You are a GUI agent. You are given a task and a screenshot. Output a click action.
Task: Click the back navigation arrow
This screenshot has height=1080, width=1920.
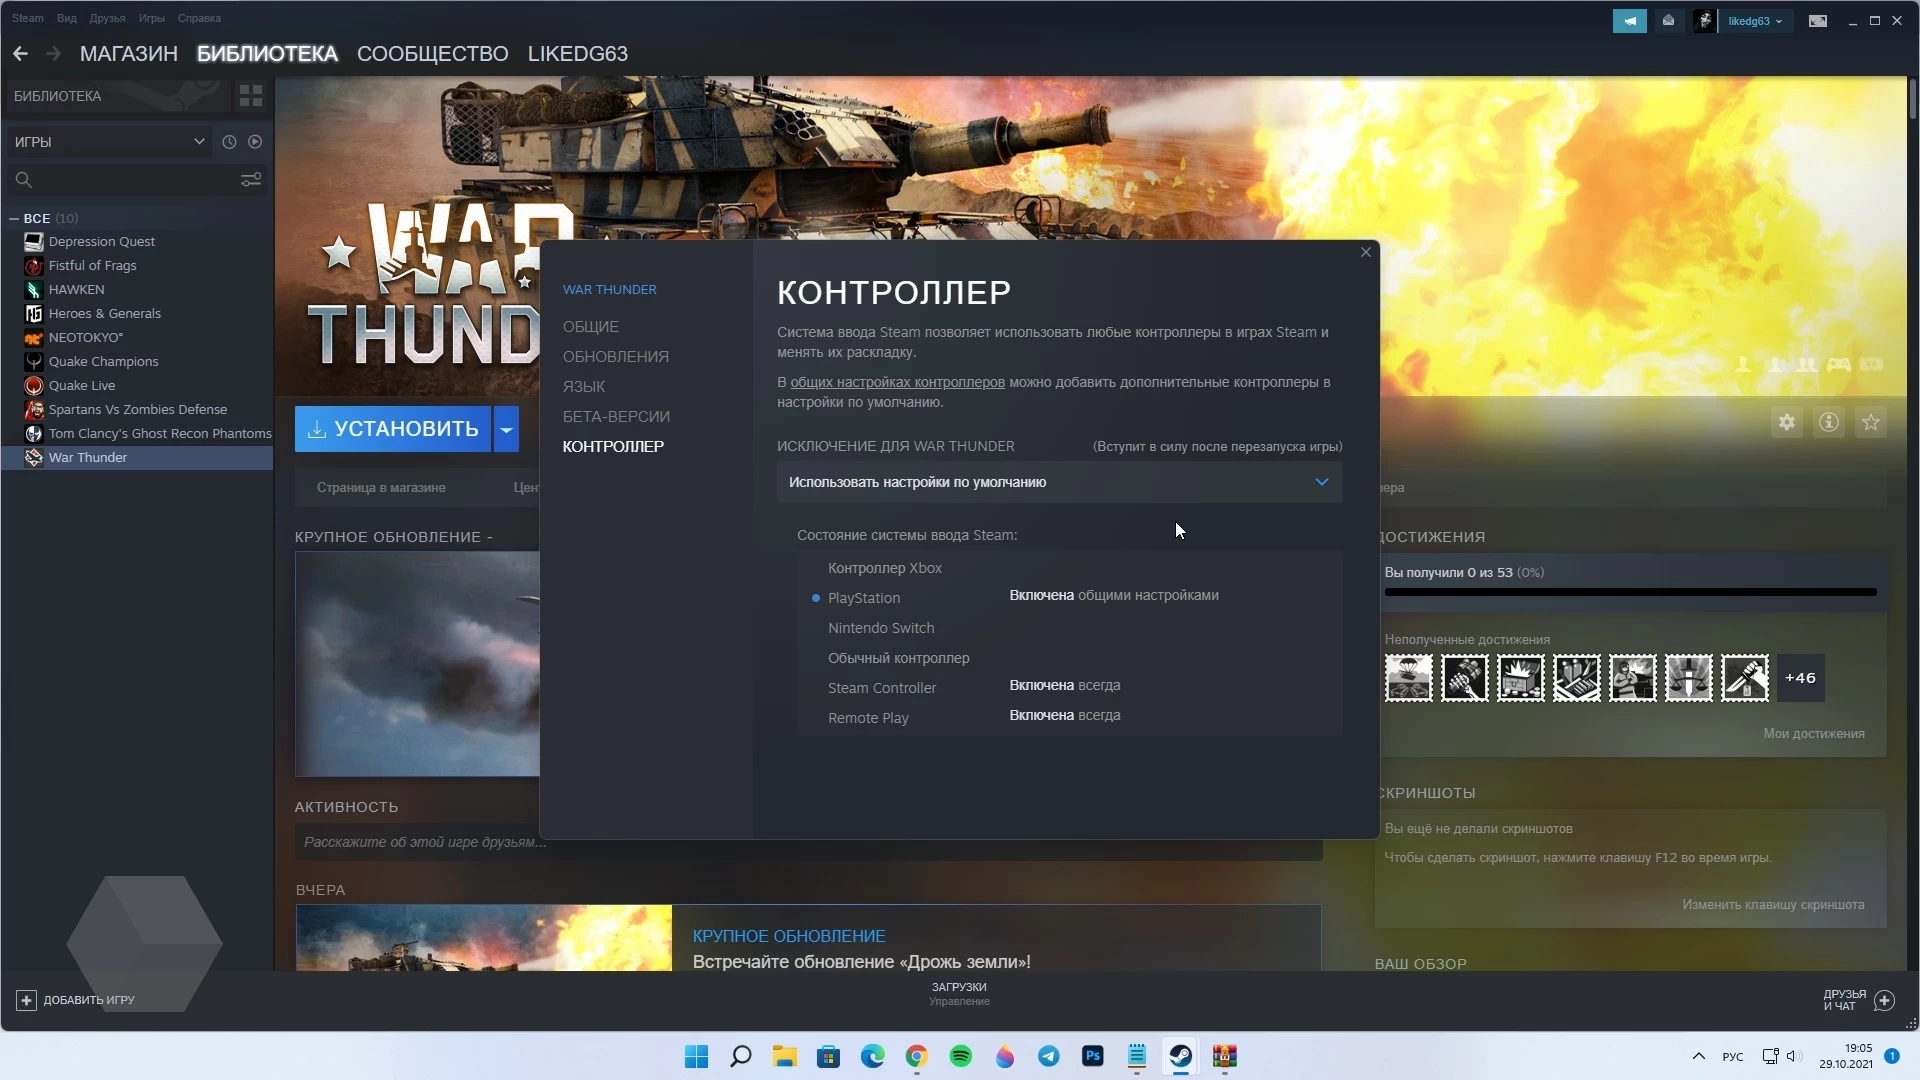click(x=20, y=54)
